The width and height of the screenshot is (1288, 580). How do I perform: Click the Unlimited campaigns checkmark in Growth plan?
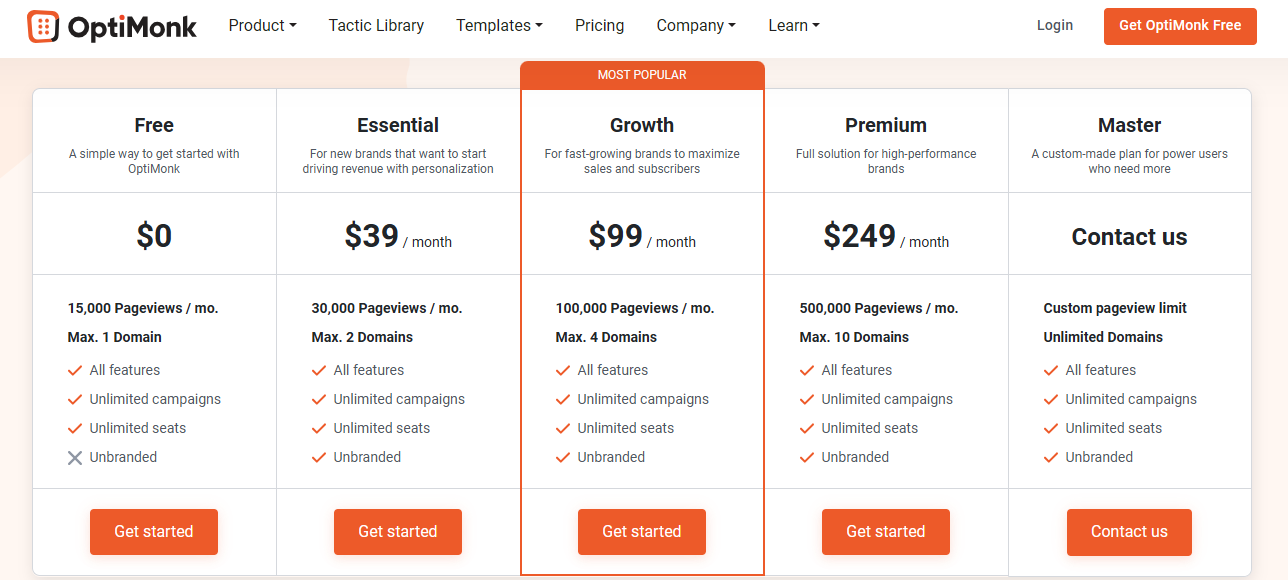563,400
